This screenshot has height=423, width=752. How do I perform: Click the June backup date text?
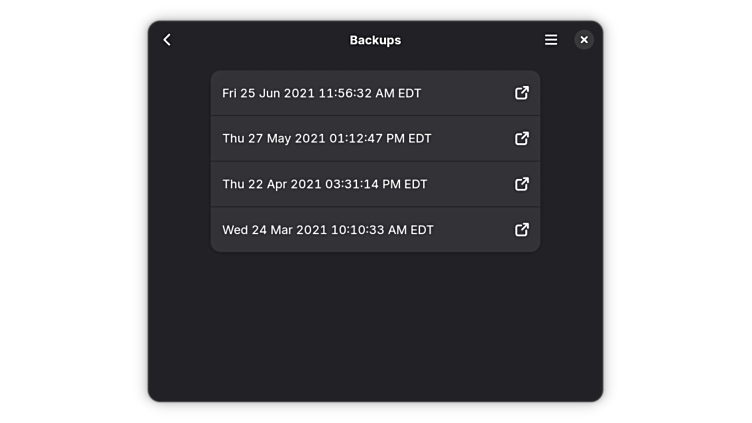[x=321, y=93]
